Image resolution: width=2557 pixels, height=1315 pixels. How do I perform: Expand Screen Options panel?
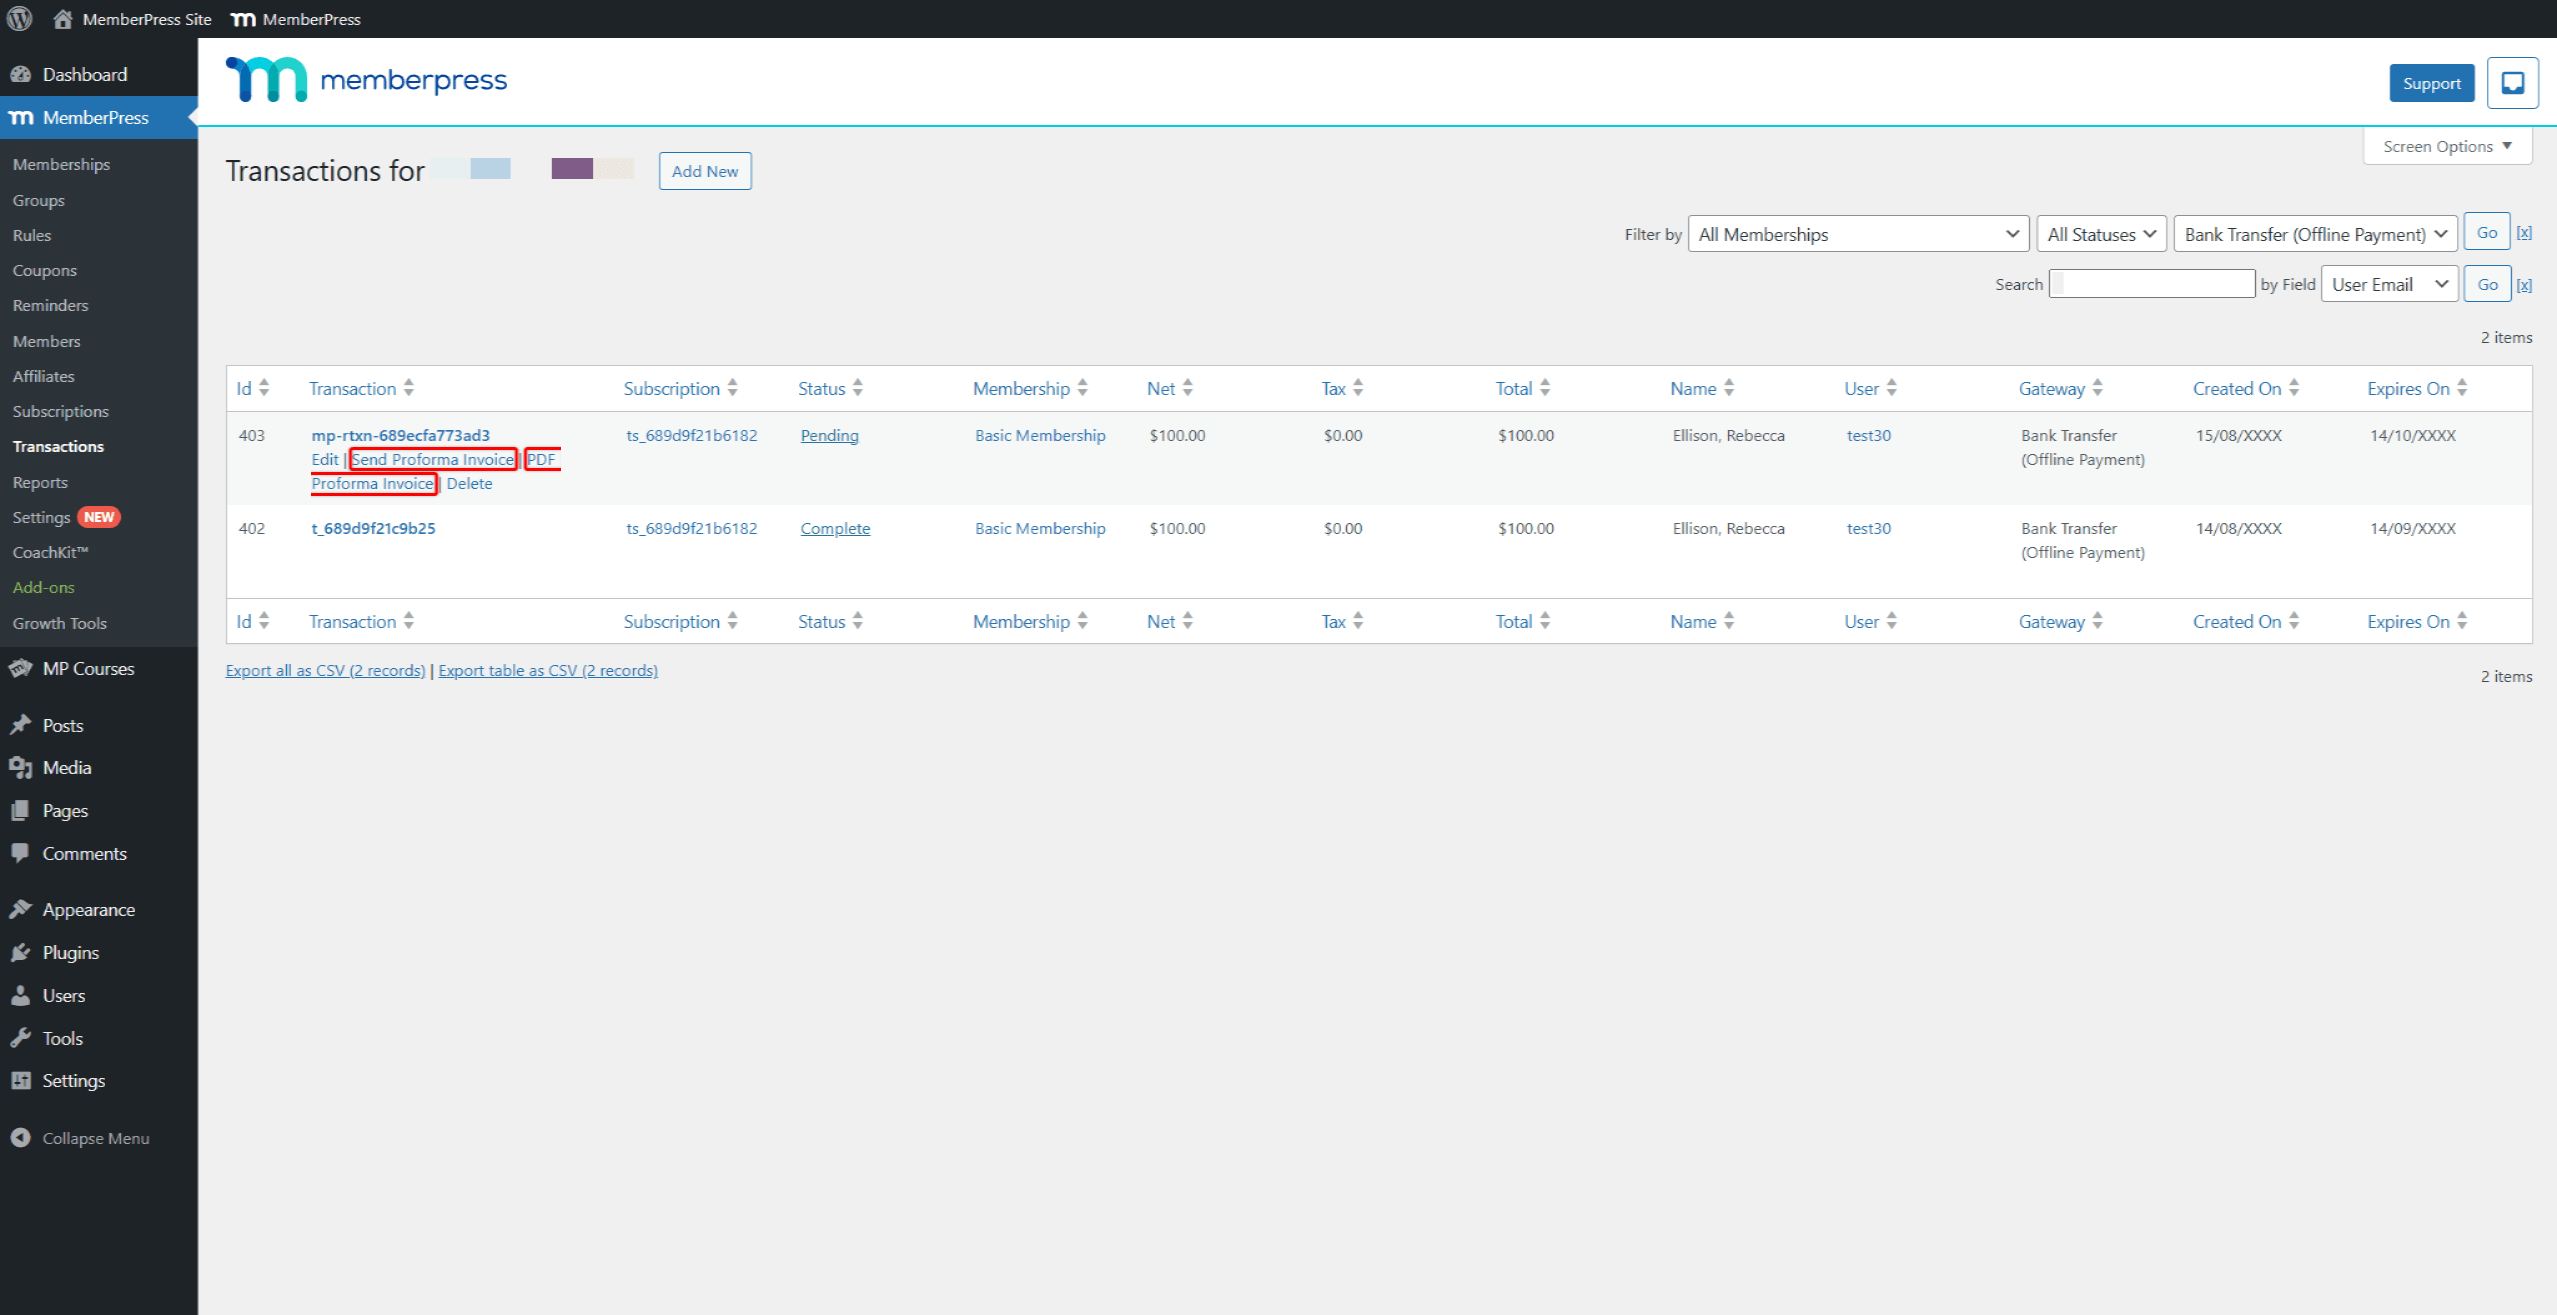click(2446, 146)
